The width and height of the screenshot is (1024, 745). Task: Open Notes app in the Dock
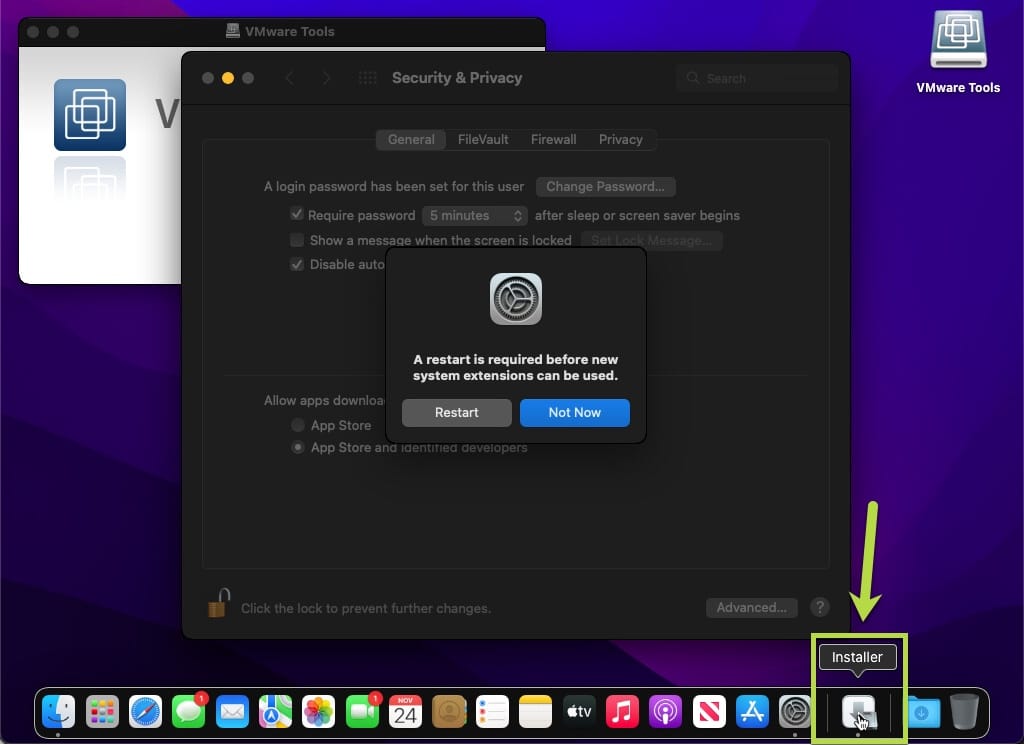coord(536,711)
